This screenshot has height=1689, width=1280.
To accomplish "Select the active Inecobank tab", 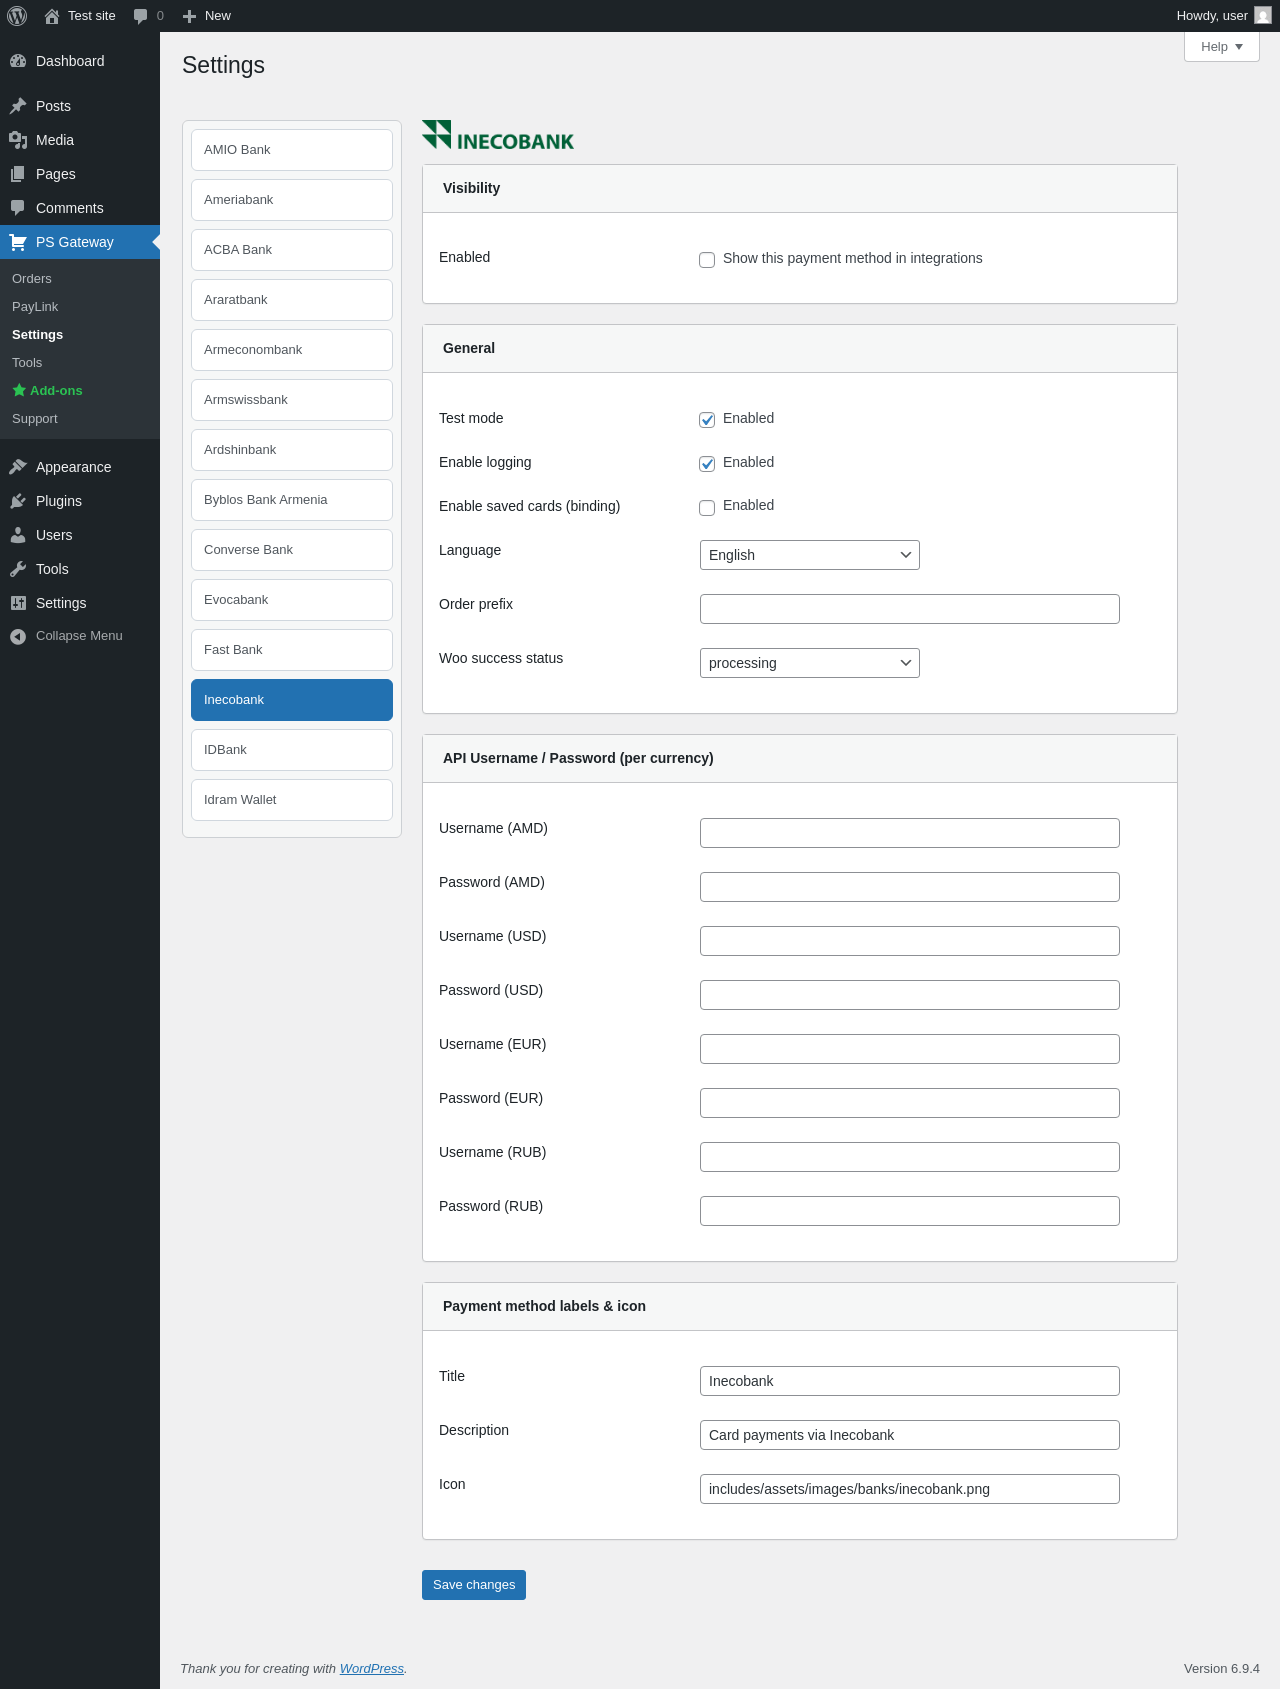I will pyautogui.click(x=292, y=700).
